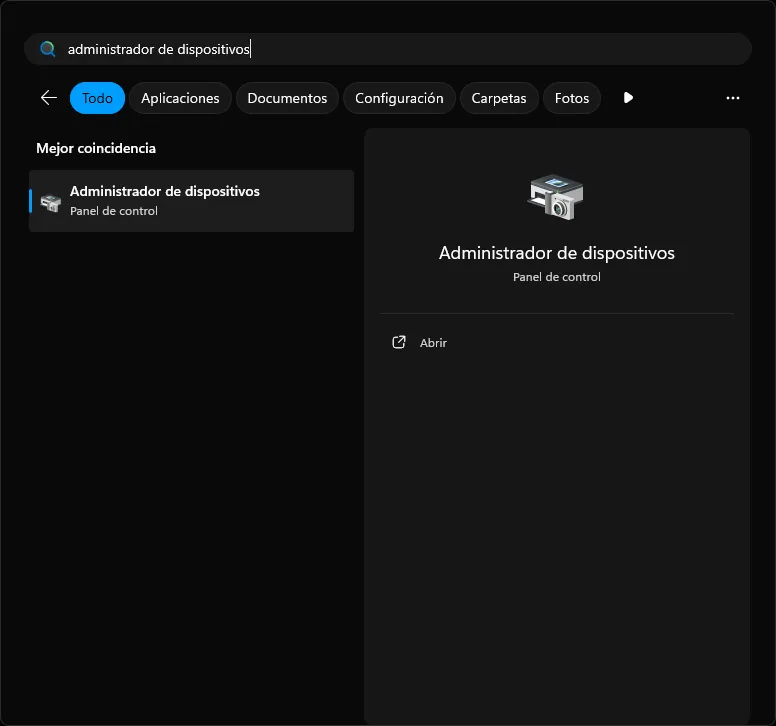The width and height of the screenshot is (776, 726).
Task: Select the Todo filter tab
Action: tap(97, 98)
